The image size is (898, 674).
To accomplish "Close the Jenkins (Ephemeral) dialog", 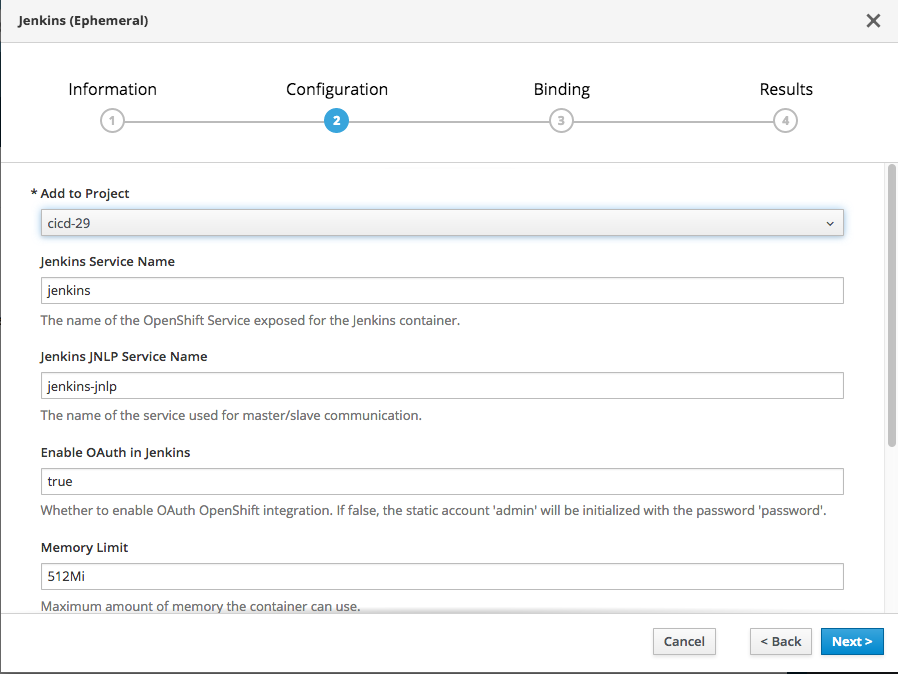I will (x=873, y=21).
